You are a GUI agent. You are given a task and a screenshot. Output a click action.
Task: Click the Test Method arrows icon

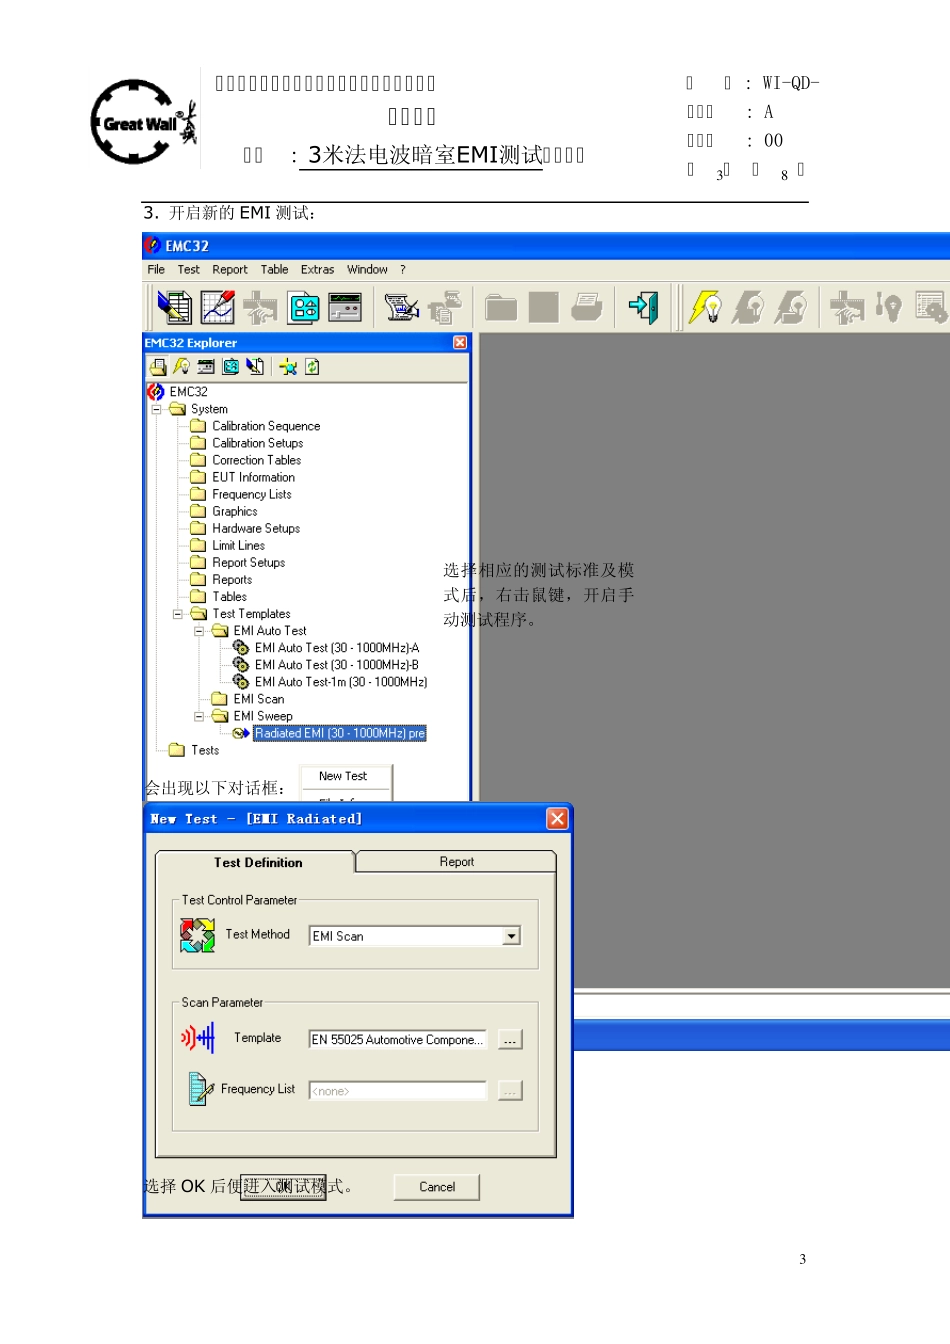coord(197,935)
